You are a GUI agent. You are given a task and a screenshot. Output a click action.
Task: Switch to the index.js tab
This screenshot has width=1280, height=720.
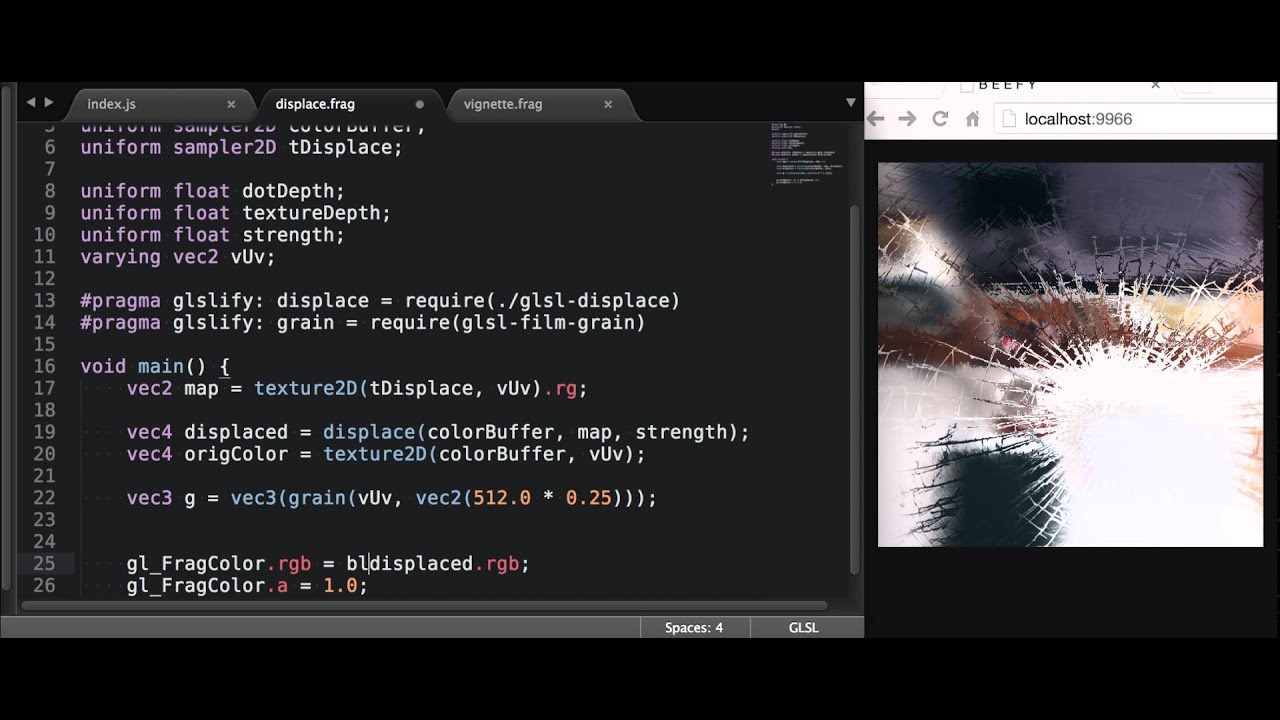[111, 104]
